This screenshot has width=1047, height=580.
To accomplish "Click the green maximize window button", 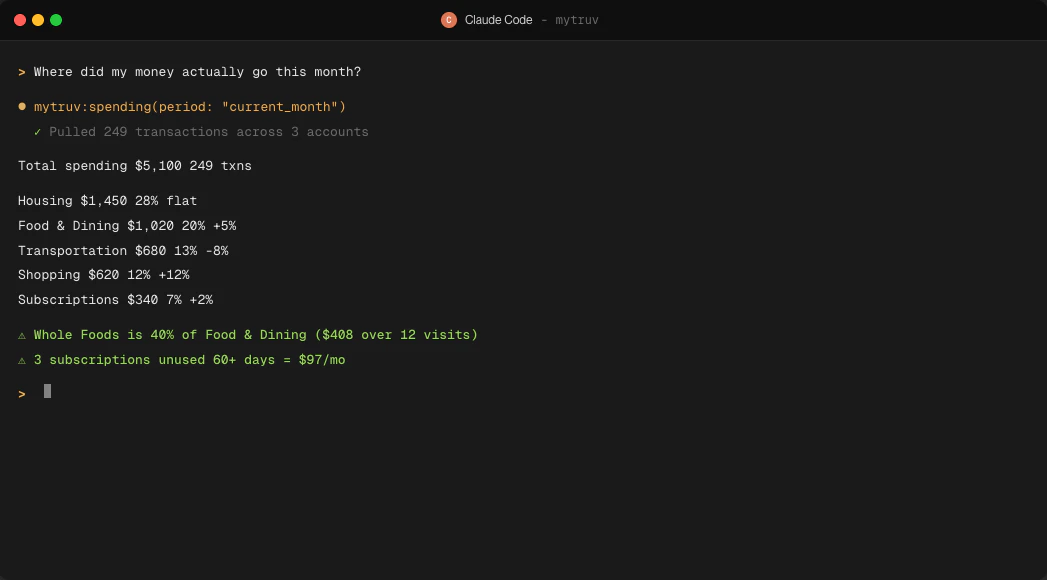I will tap(56, 20).
